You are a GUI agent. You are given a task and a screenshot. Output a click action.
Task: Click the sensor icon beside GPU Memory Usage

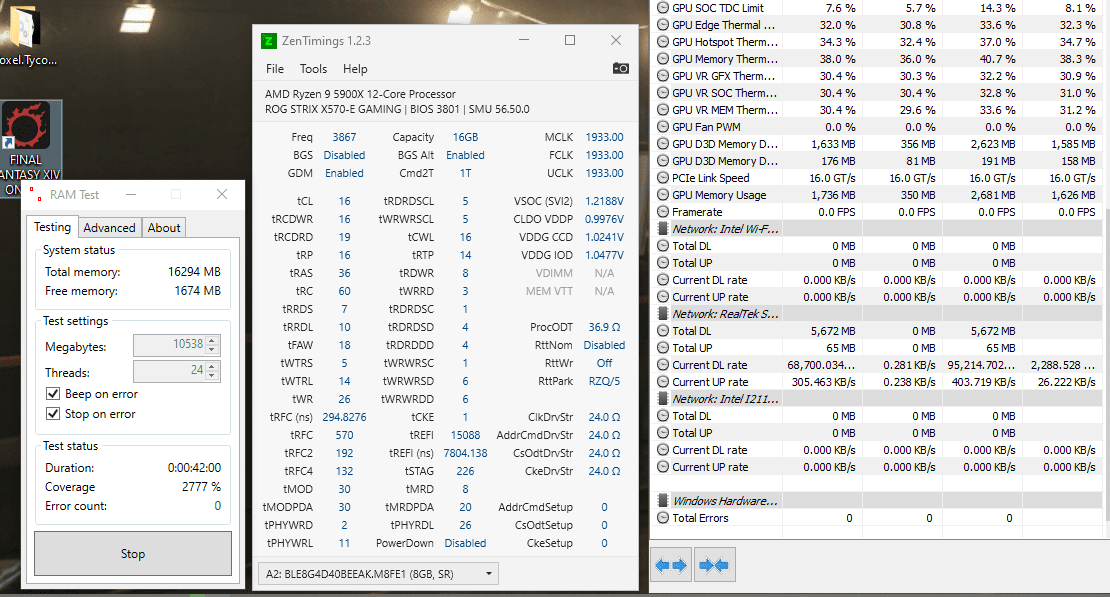coord(663,195)
